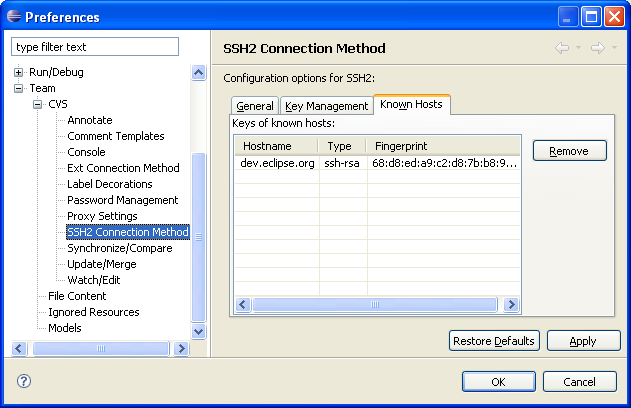Viewport: 631px width, 408px height.
Task: Select Ext Connection Method item
Action: pos(123,168)
